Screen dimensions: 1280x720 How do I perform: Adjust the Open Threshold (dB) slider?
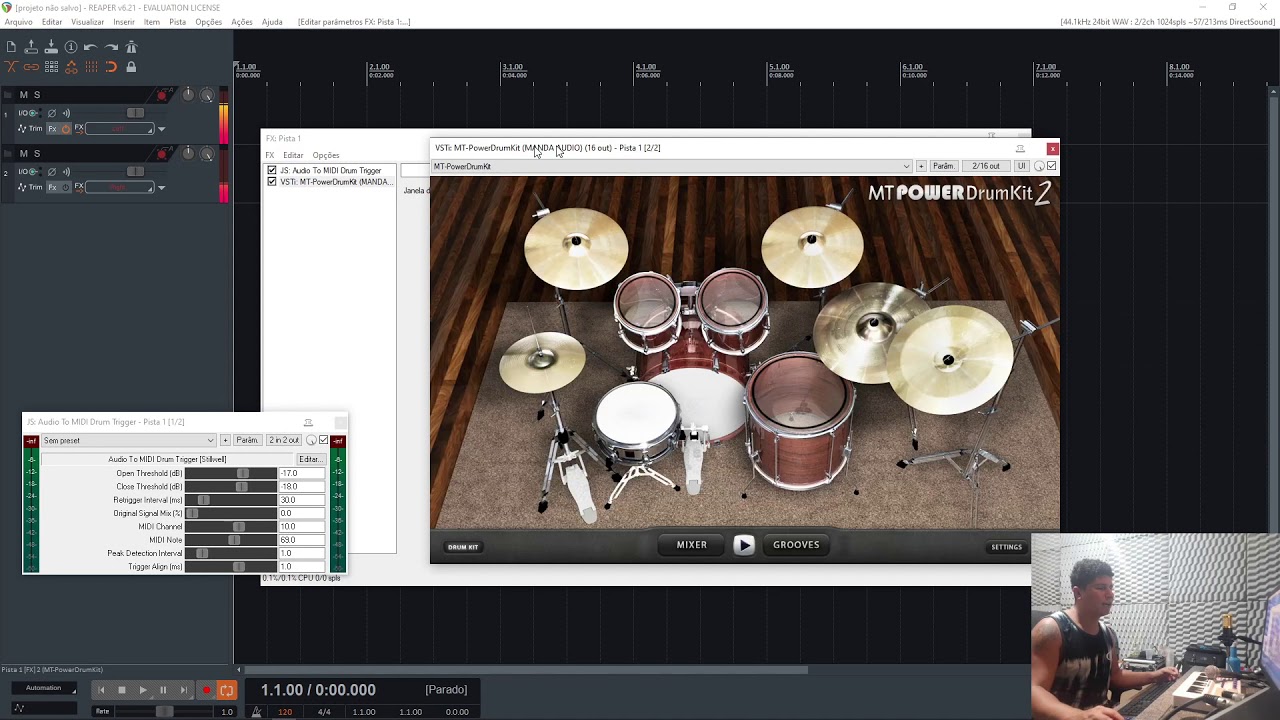(x=231, y=473)
